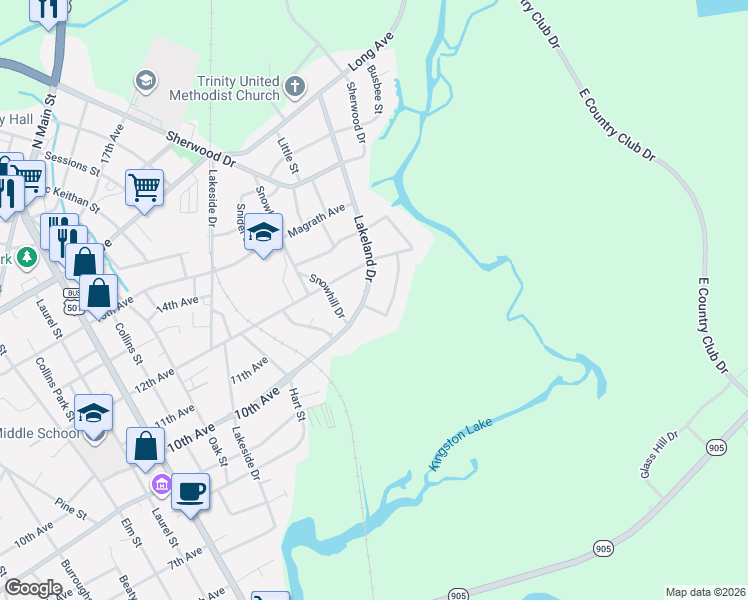
Task: Click the 14th Ave label
Action: point(177,304)
